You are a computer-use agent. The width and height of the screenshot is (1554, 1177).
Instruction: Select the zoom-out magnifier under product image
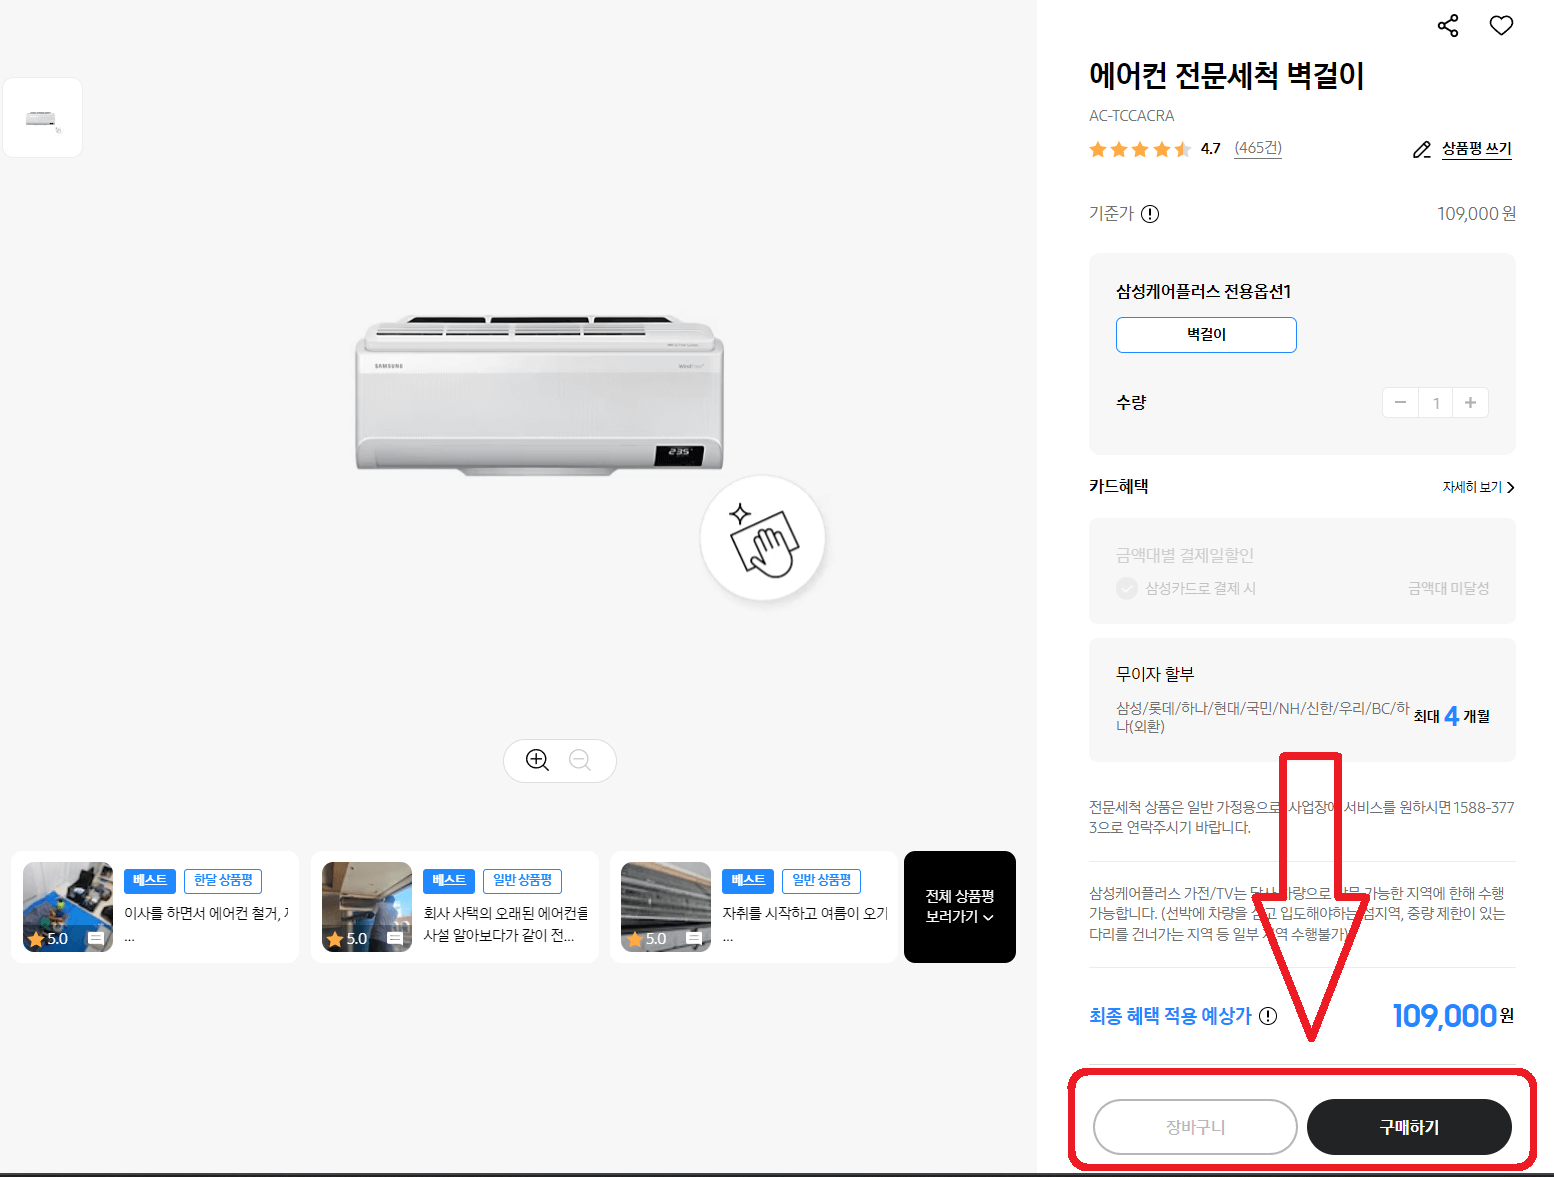(581, 760)
